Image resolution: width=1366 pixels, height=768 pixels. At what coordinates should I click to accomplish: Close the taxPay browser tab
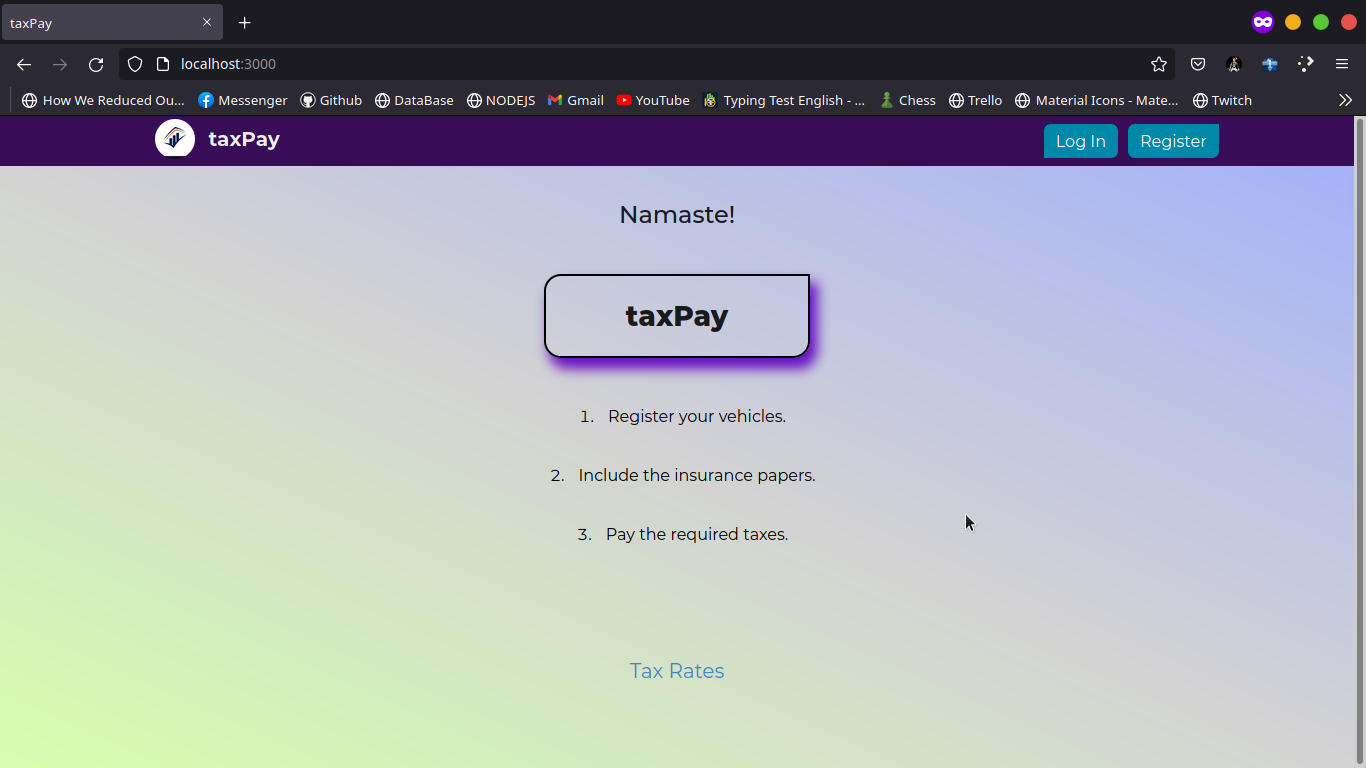(207, 22)
